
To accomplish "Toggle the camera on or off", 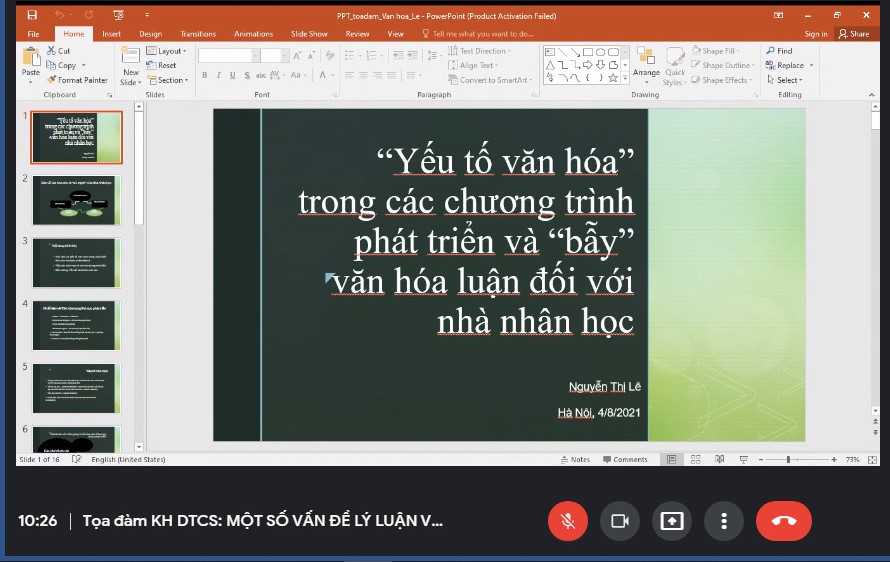I will point(619,521).
